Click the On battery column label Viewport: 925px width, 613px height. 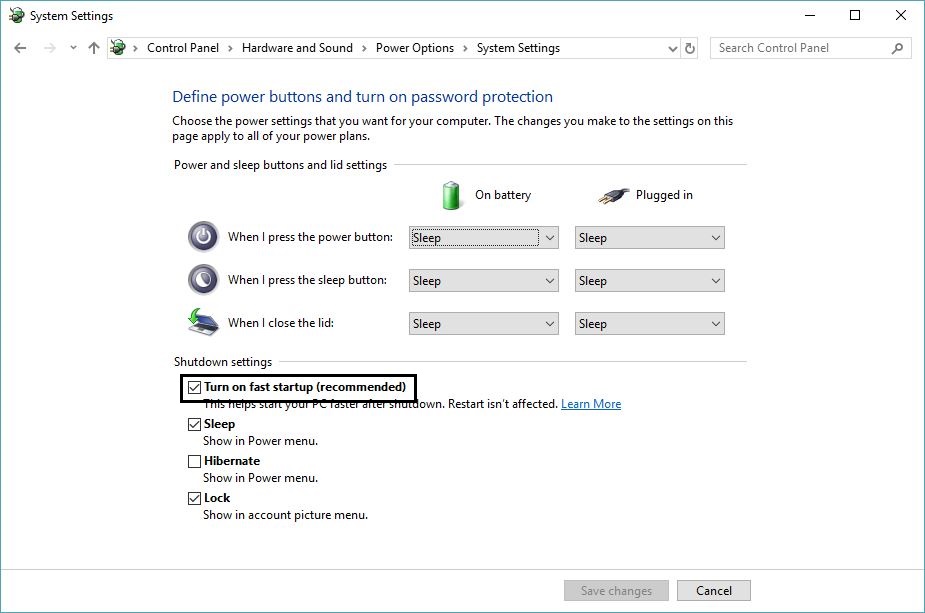click(x=503, y=195)
